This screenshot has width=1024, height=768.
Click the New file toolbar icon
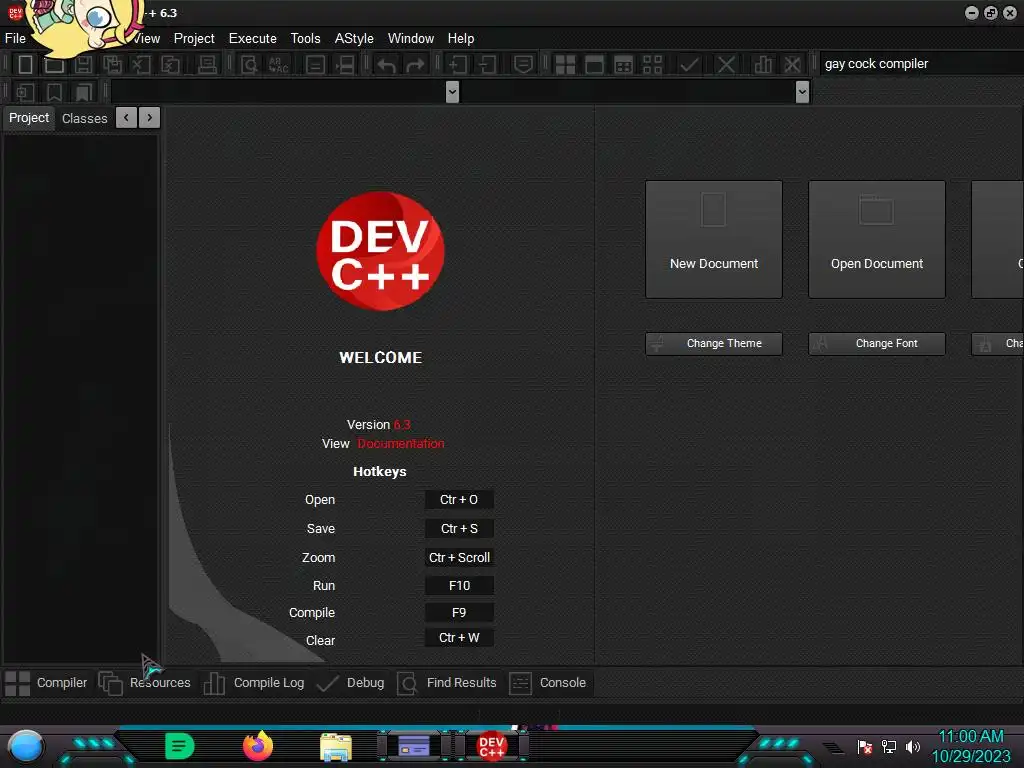point(25,64)
